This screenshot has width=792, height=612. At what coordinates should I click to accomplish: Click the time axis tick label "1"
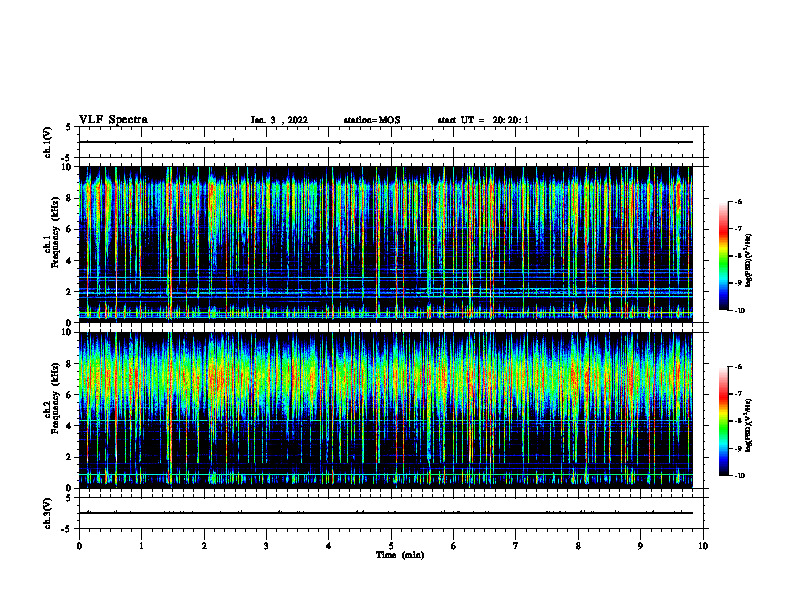click(x=141, y=546)
